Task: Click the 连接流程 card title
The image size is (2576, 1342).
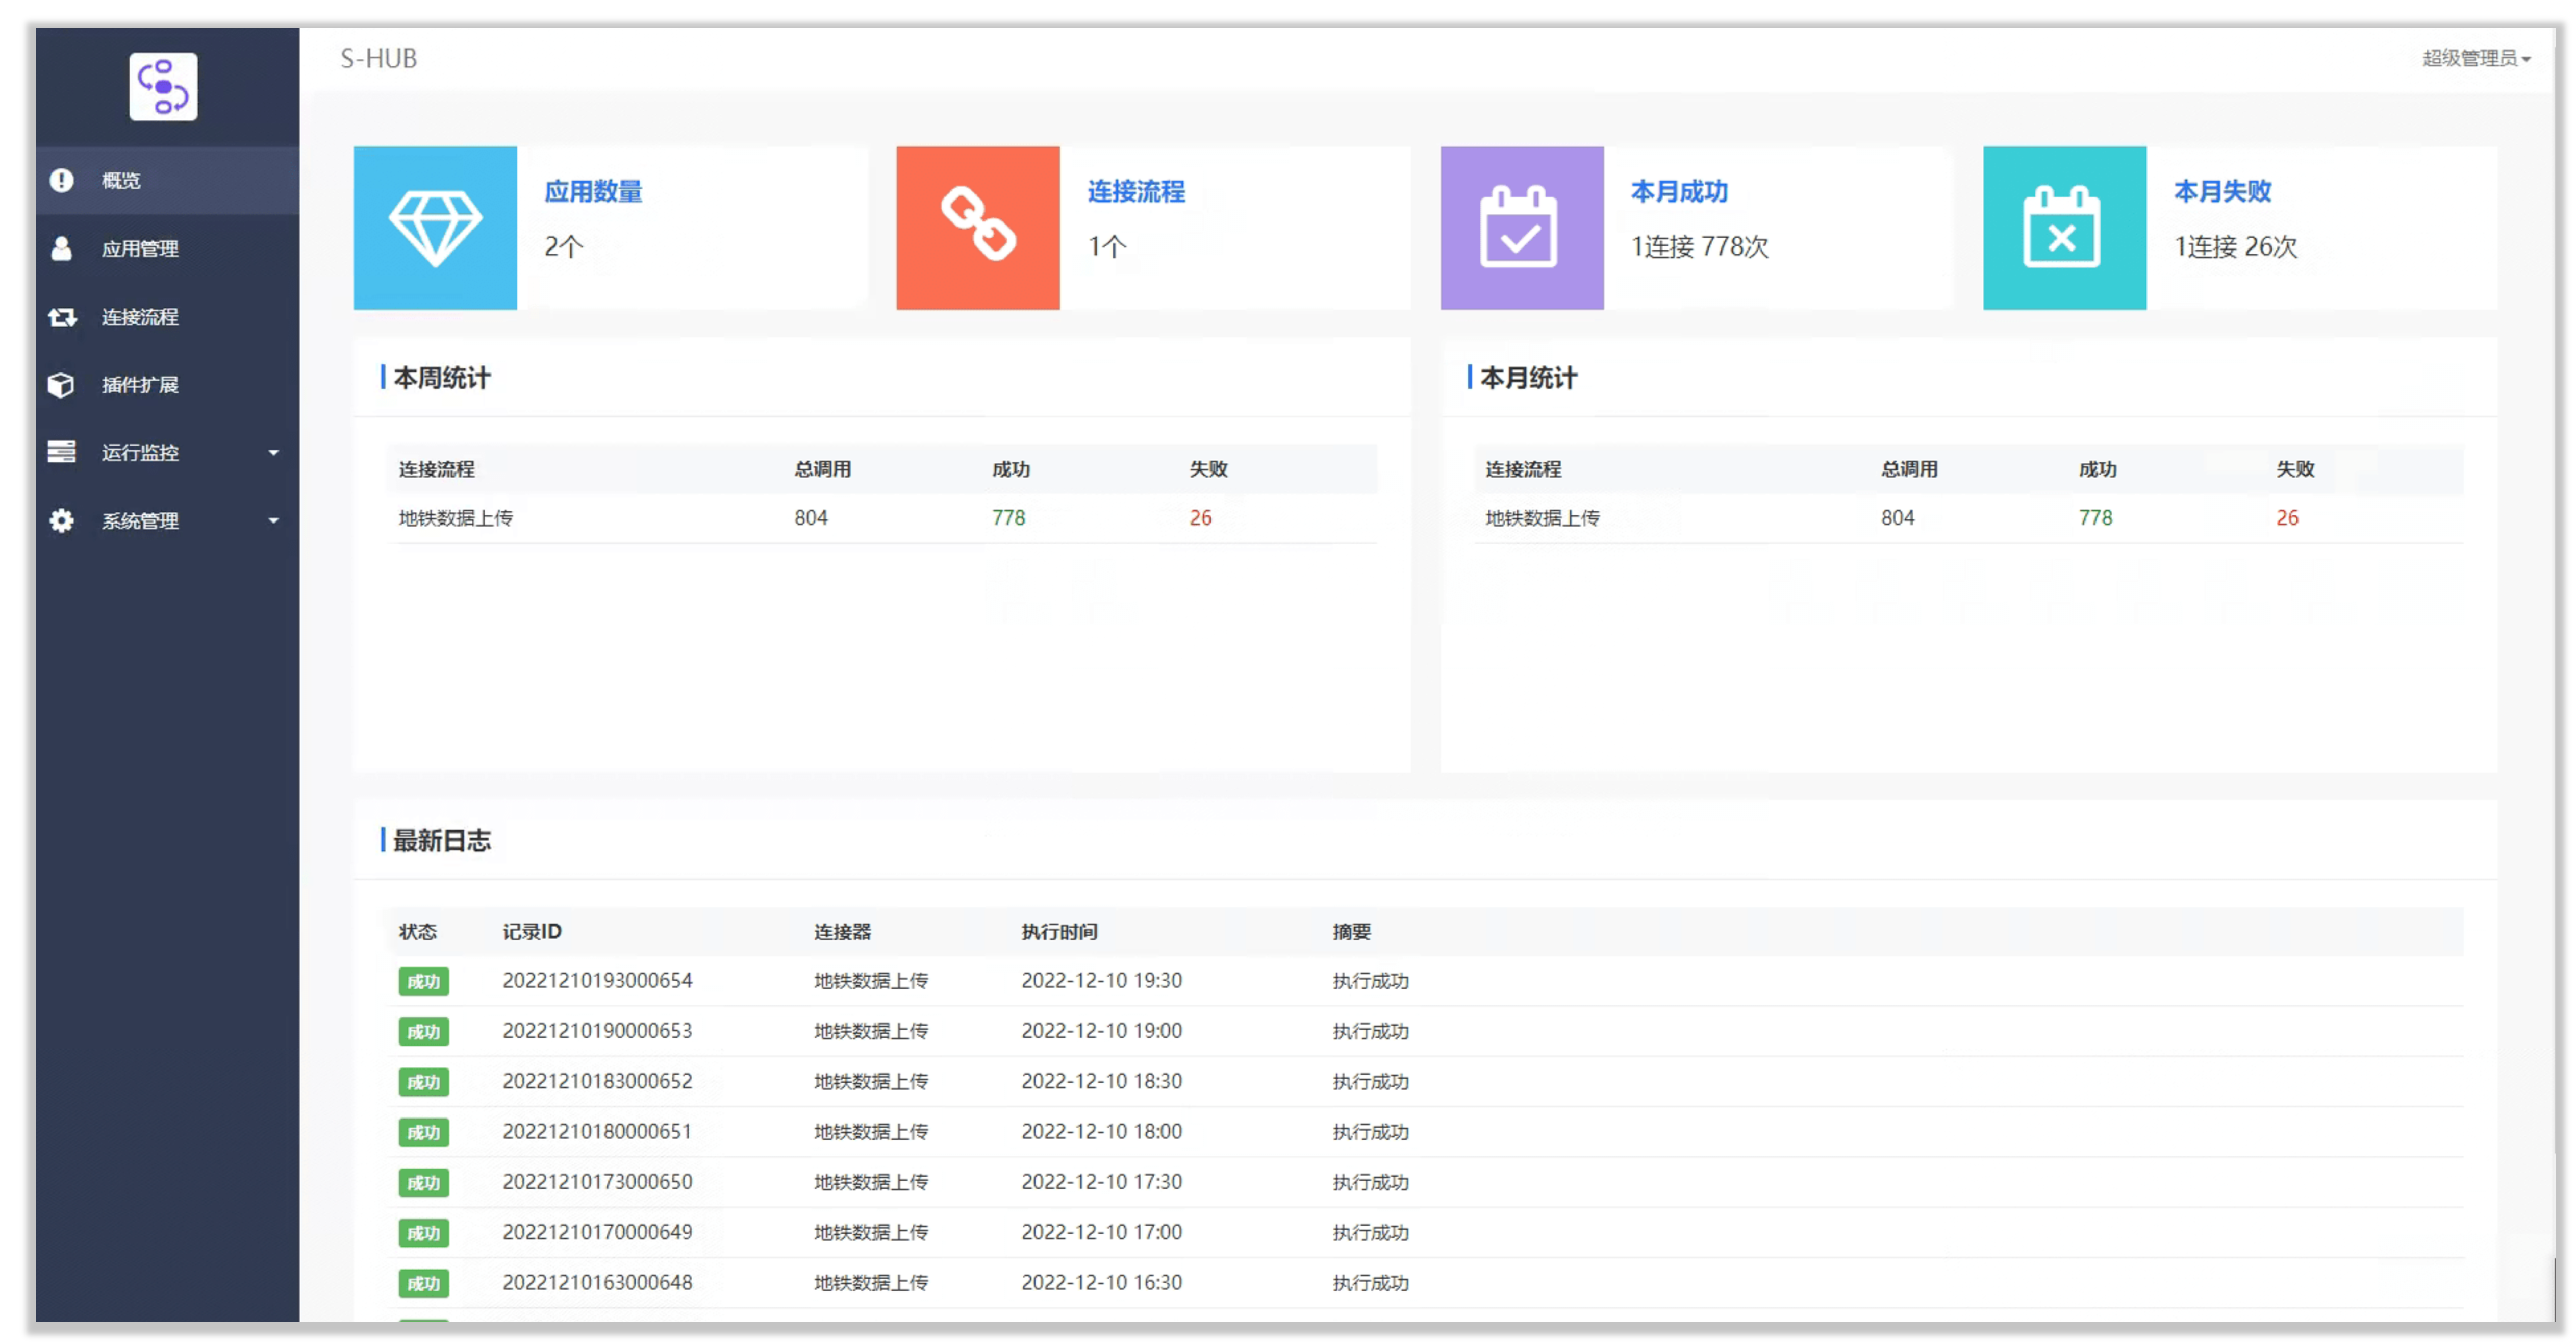Action: point(1137,191)
